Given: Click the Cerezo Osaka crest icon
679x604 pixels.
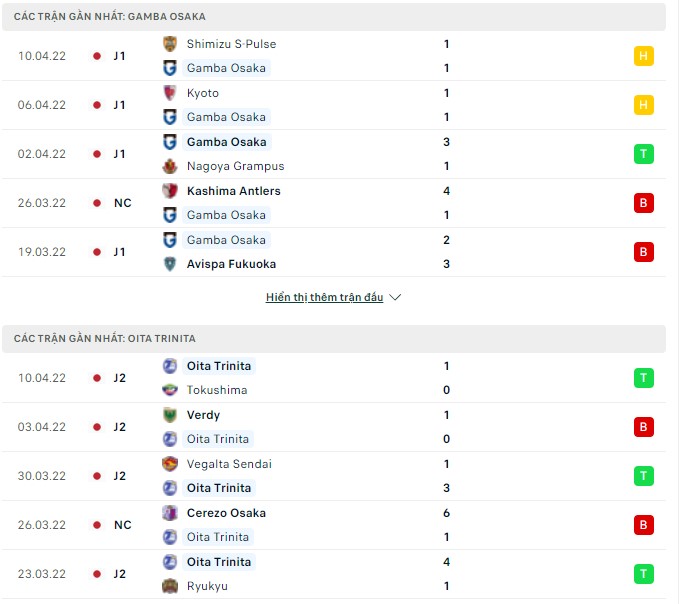Looking at the screenshot, I should pos(169,513).
